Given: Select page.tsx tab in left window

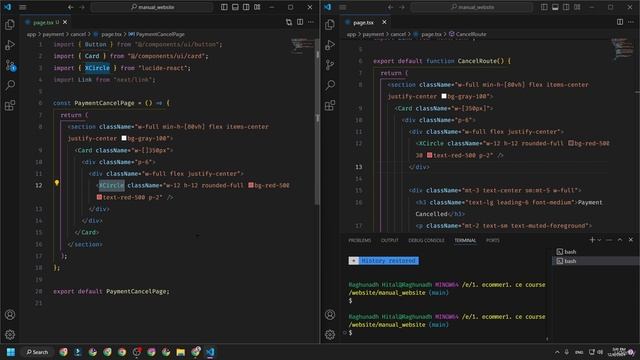Looking at the screenshot, I should click(46, 22).
